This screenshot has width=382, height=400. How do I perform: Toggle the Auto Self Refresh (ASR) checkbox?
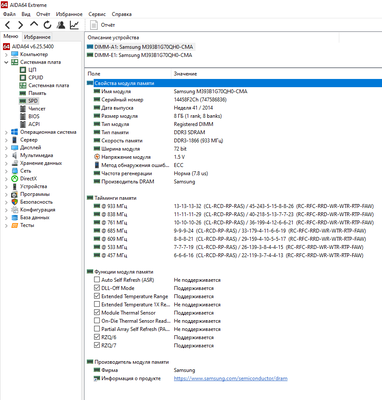tap(97, 280)
